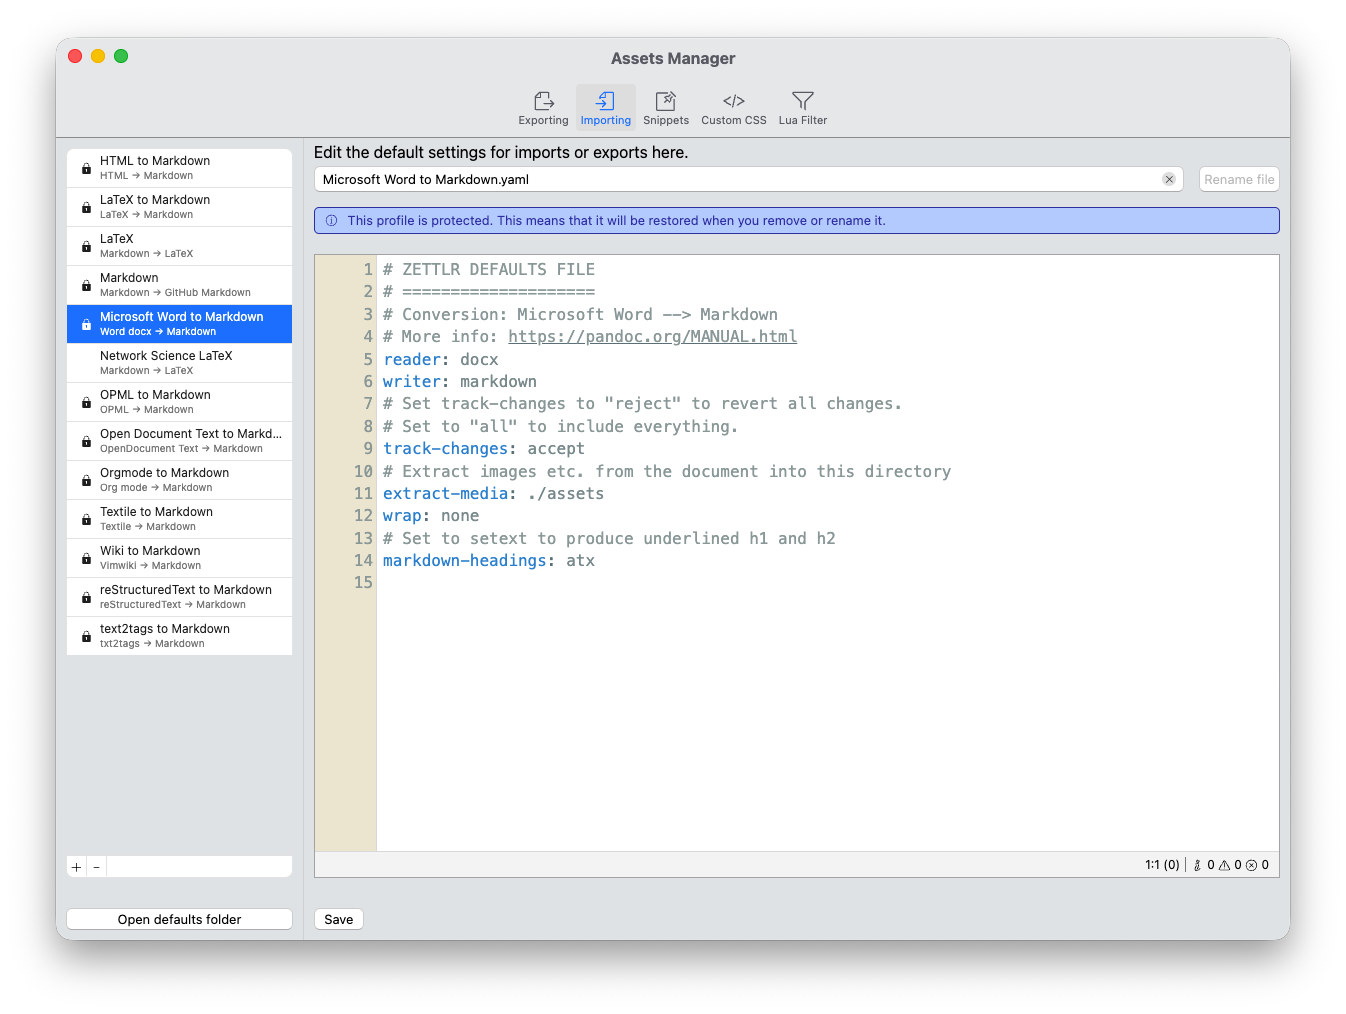
Task: Open the Custom CSS tab
Action: point(733,108)
